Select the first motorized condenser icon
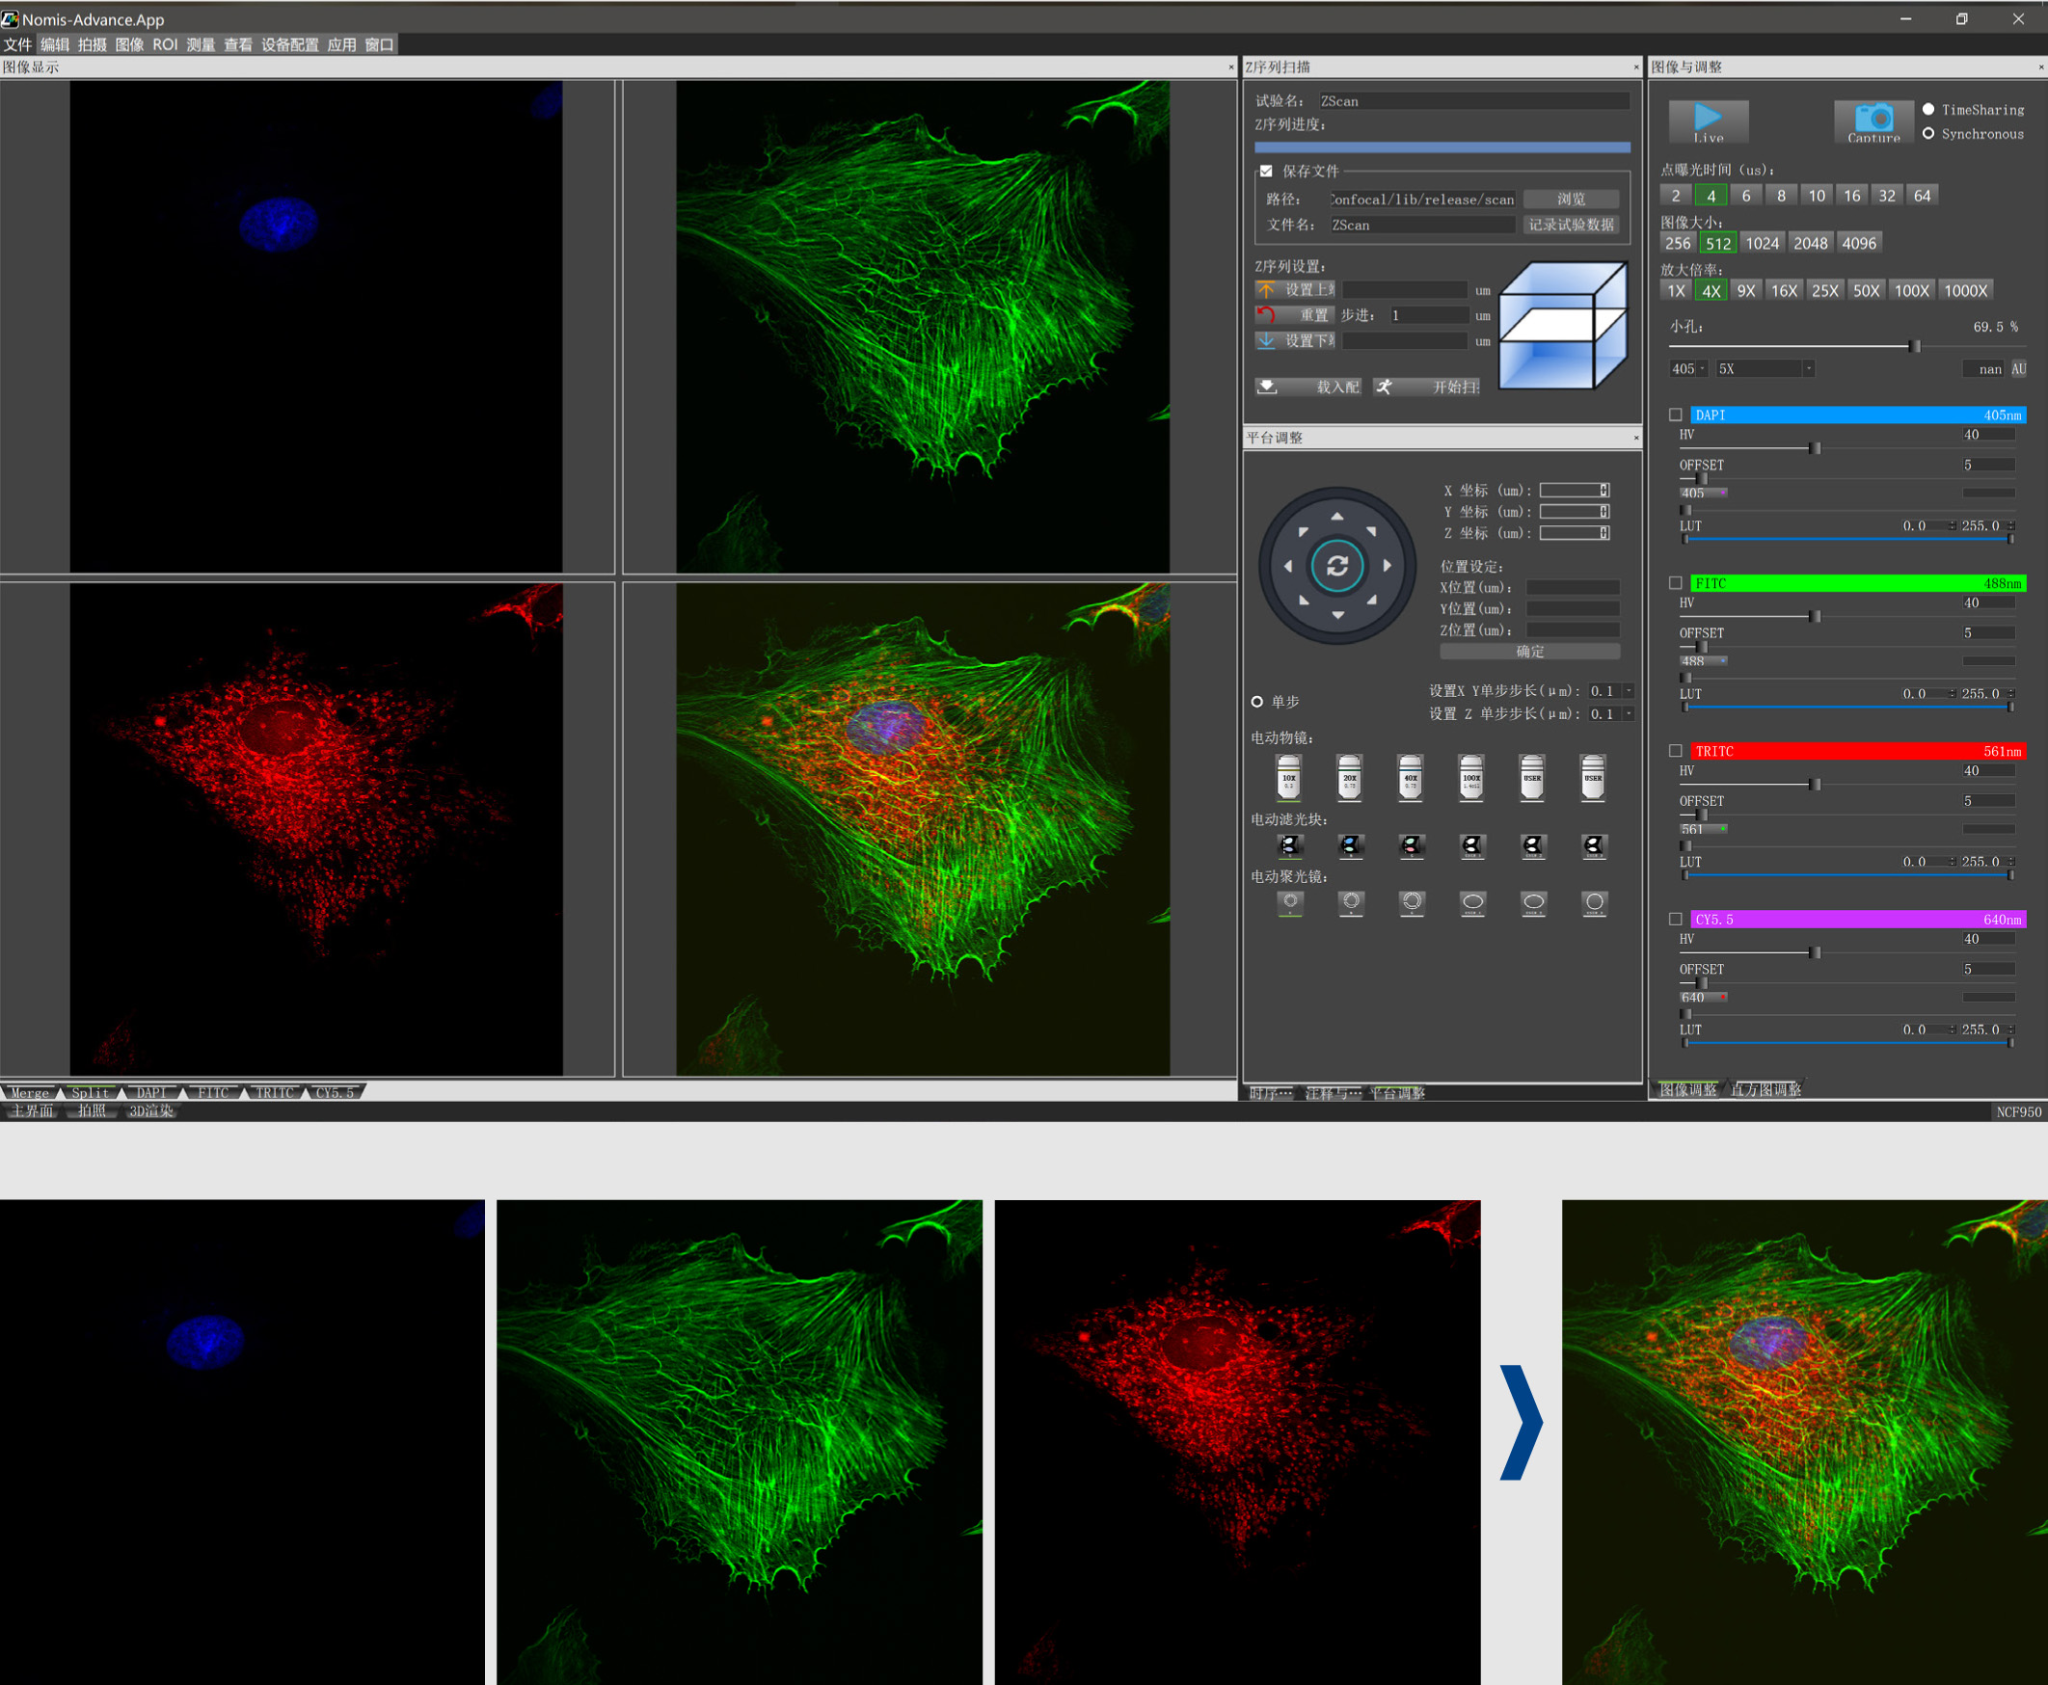Screen dimensions: 2048x1685 pos(1290,903)
